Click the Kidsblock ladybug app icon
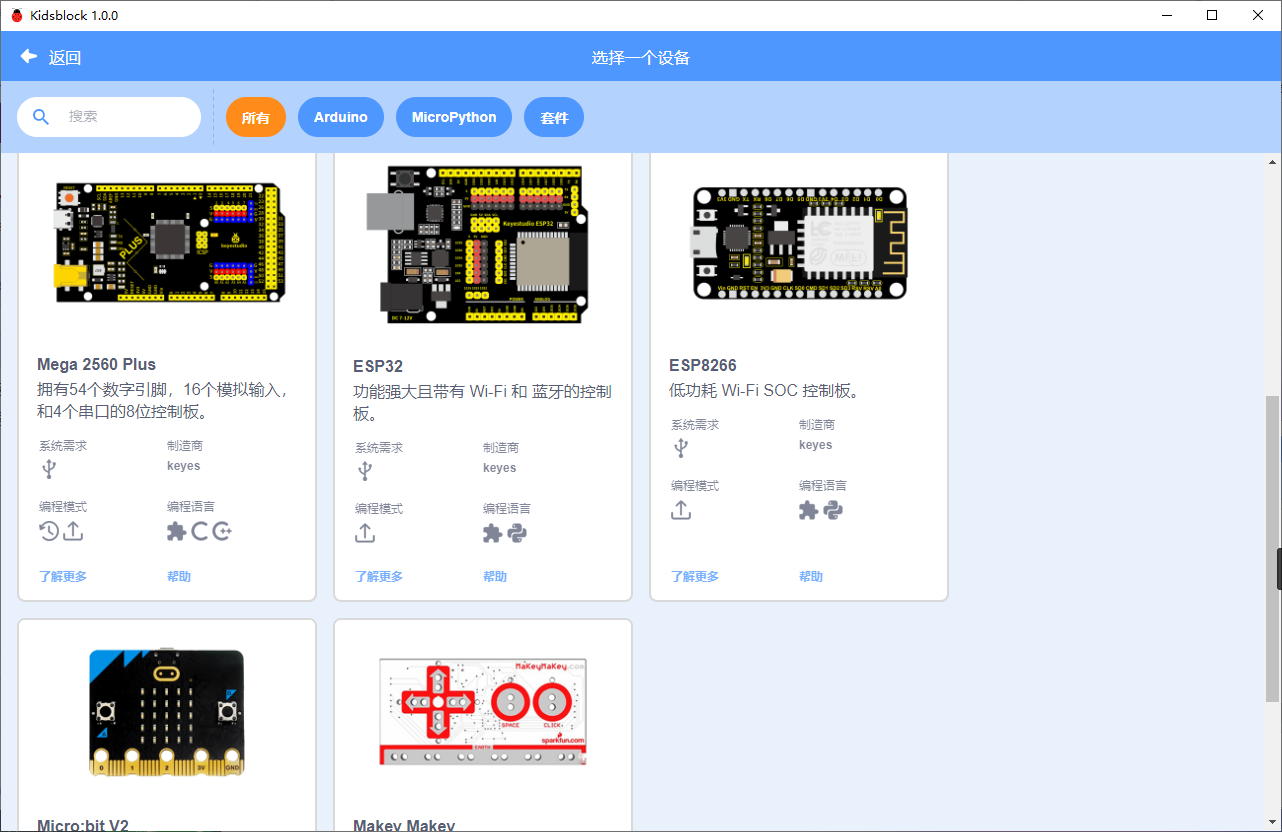 tap(16, 15)
